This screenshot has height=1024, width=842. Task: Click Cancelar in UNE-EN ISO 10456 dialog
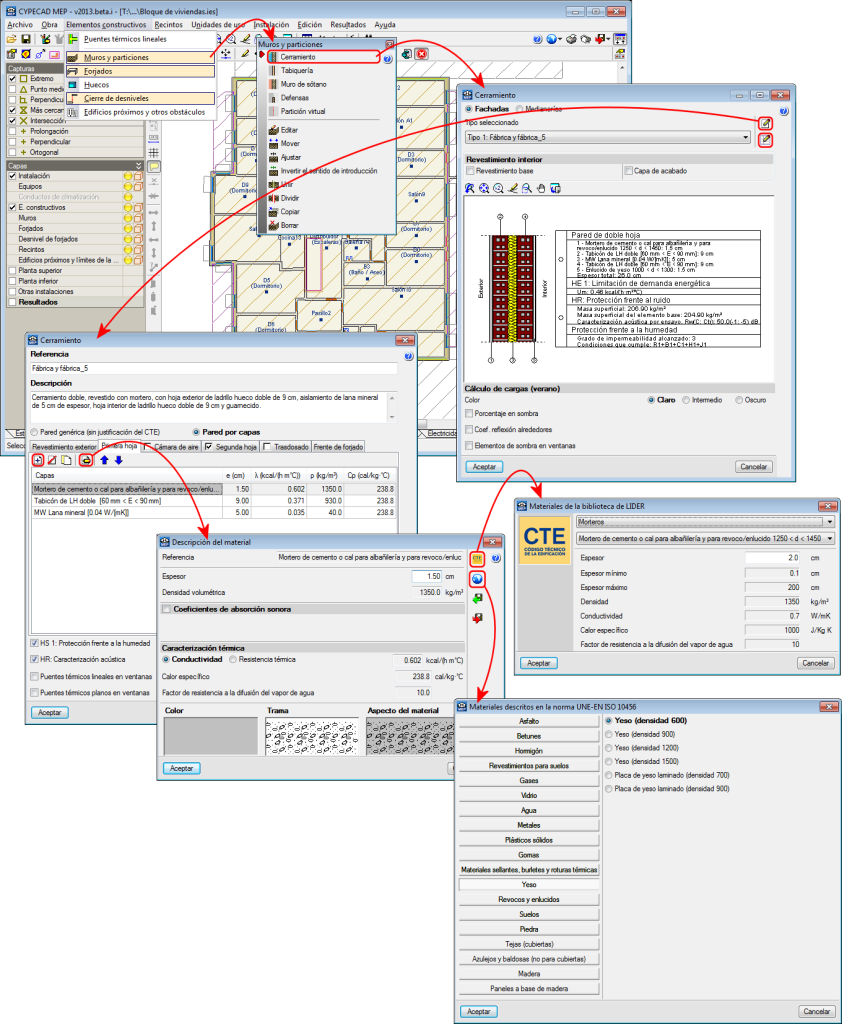[x=817, y=1011]
